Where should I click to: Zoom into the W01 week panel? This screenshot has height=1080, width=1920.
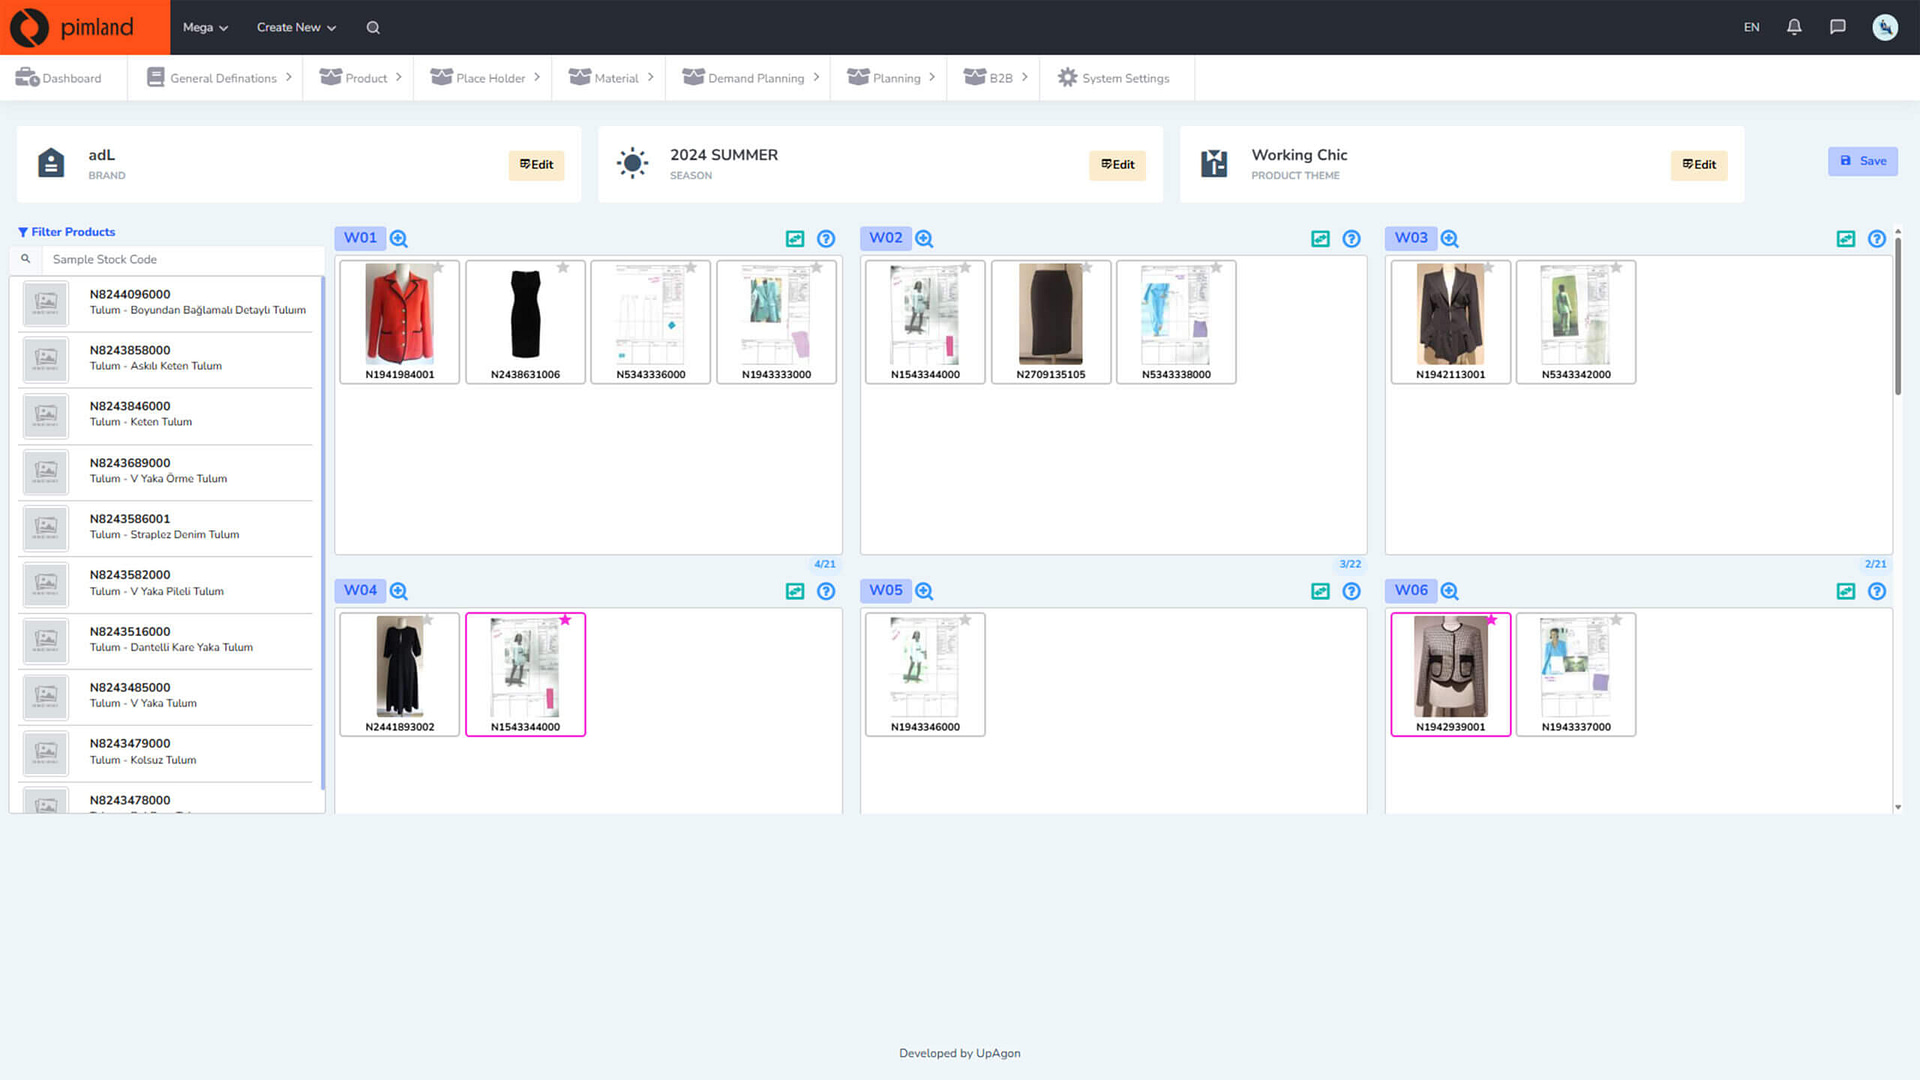click(398, 238)
